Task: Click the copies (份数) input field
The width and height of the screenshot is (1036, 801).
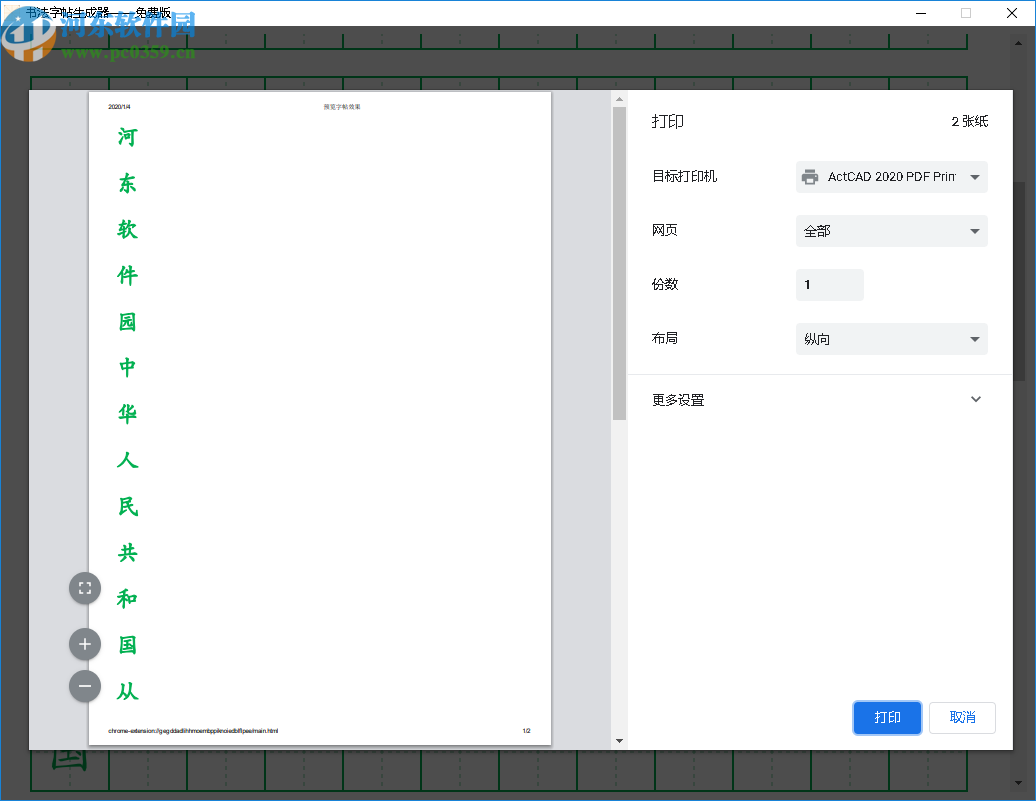Action: pos(829,285)
